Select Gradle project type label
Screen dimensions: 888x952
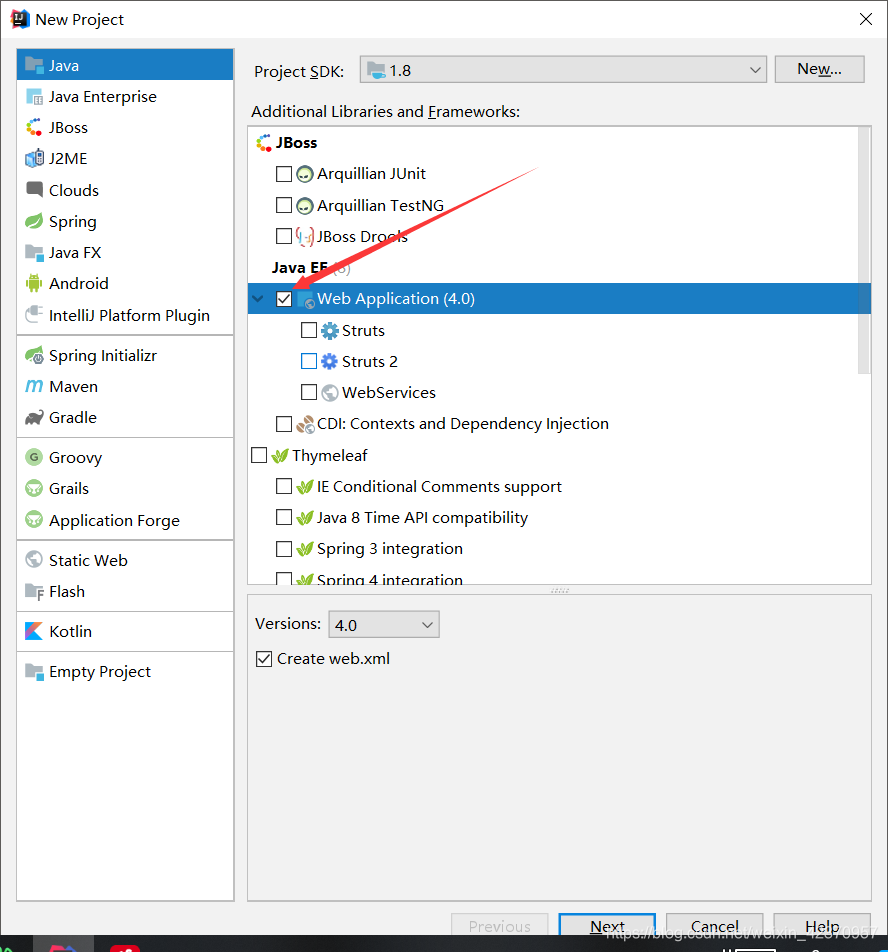(73, 418)
